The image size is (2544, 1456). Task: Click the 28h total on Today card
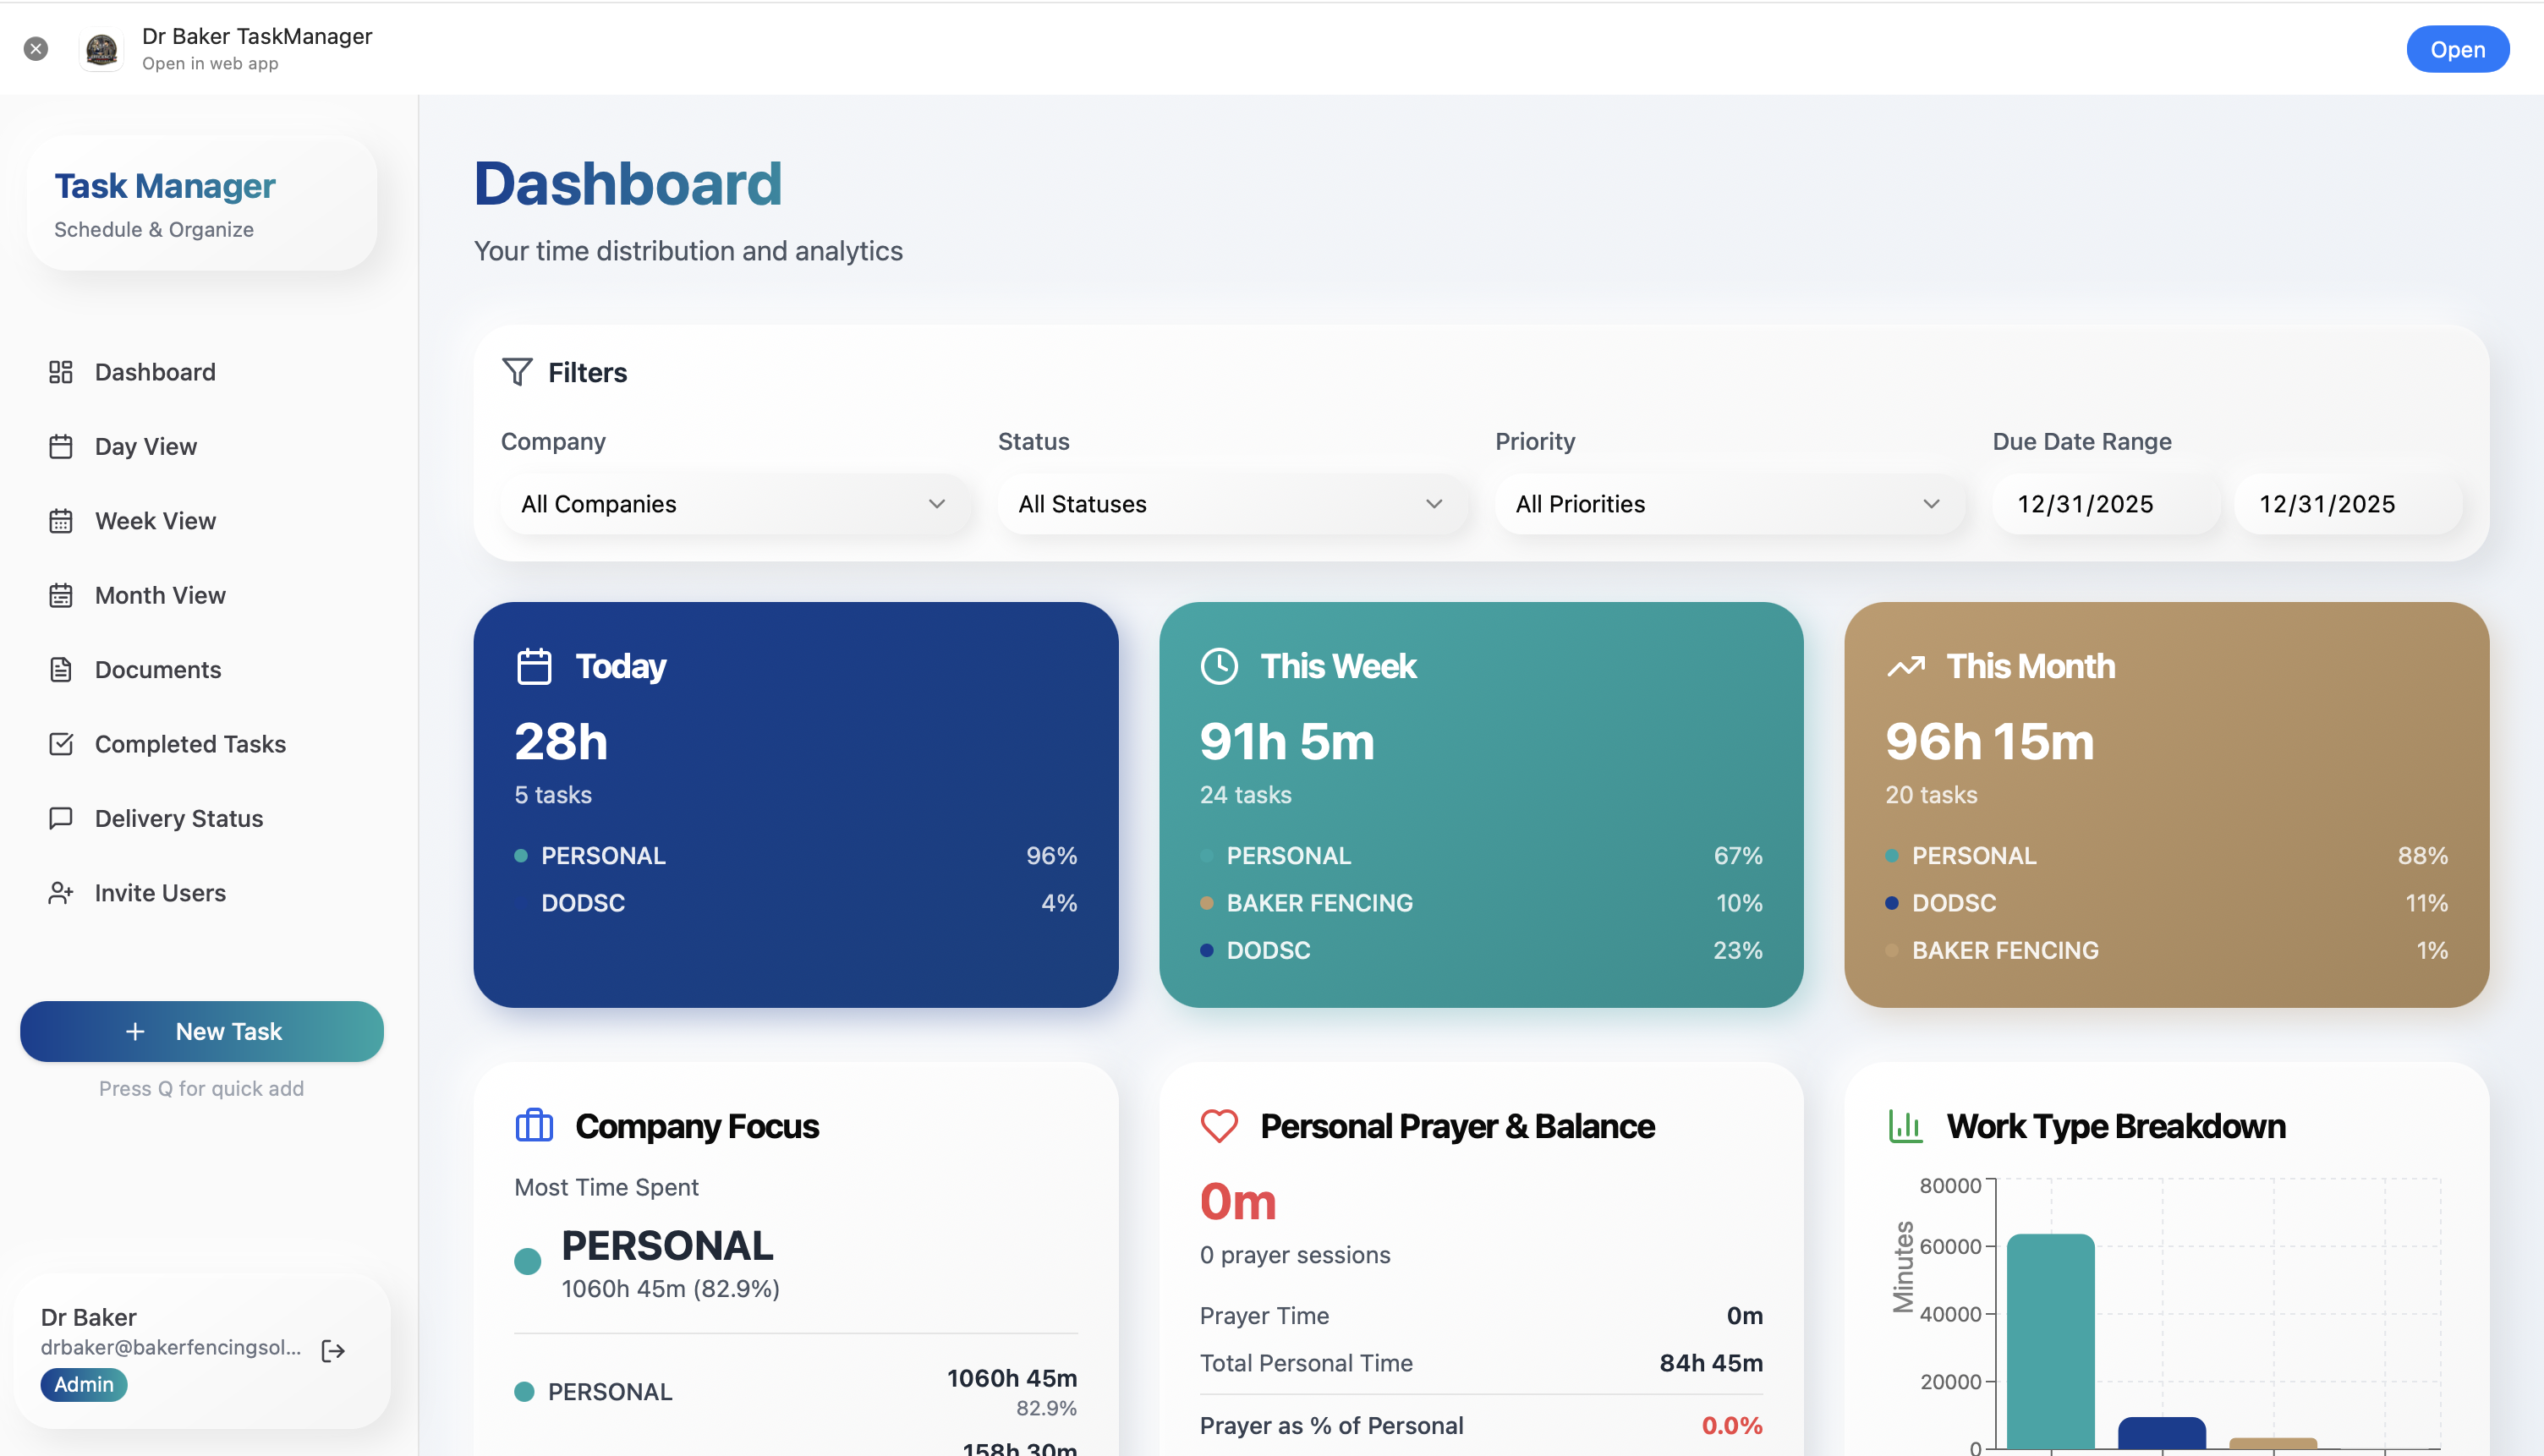coord(561,742)
